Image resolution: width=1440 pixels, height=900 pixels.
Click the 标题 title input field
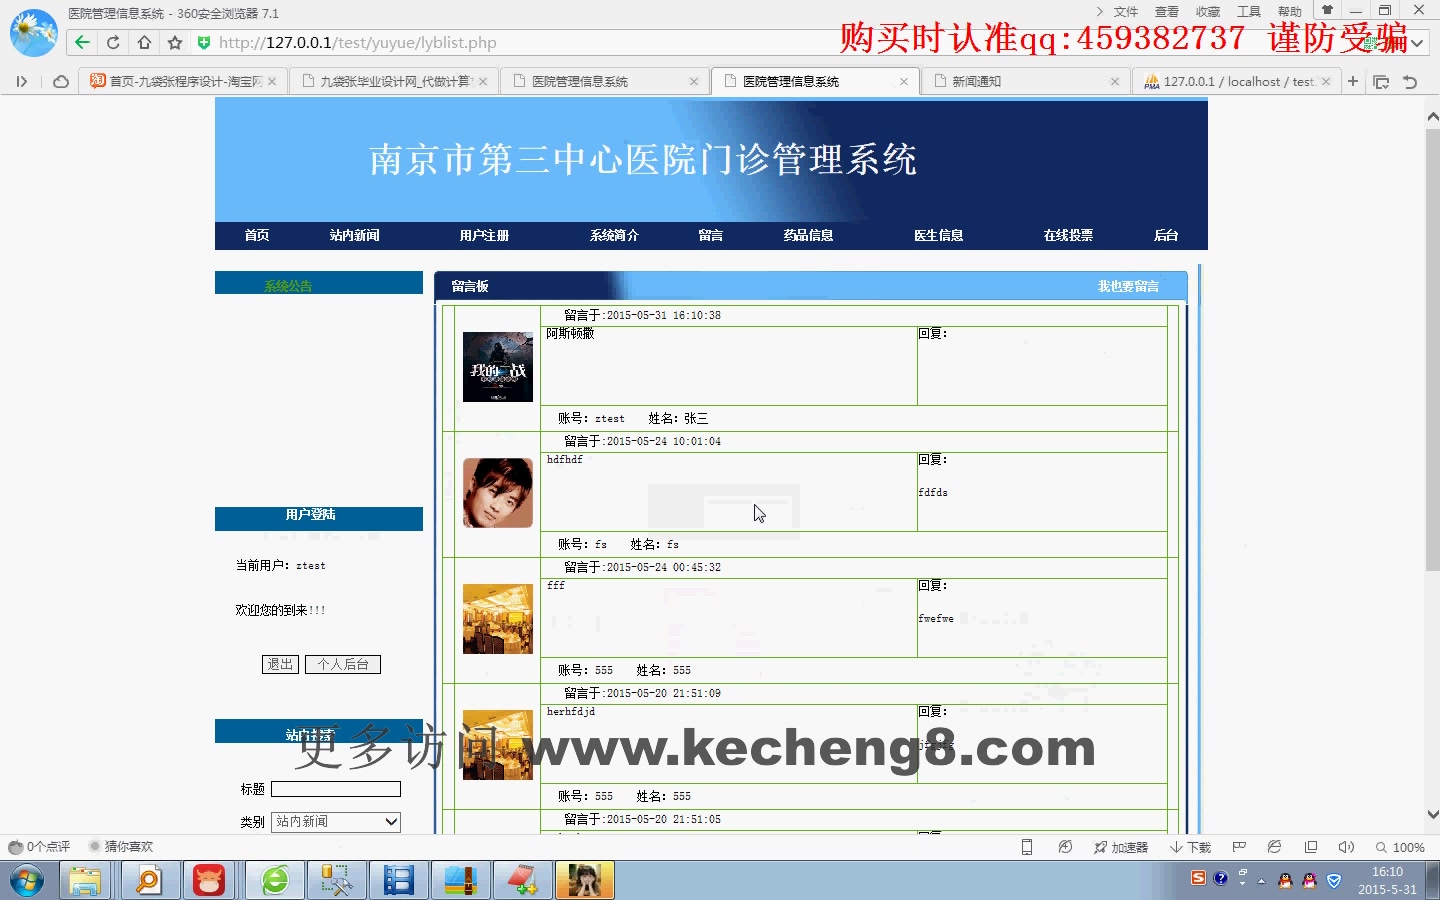pos(336,789)
